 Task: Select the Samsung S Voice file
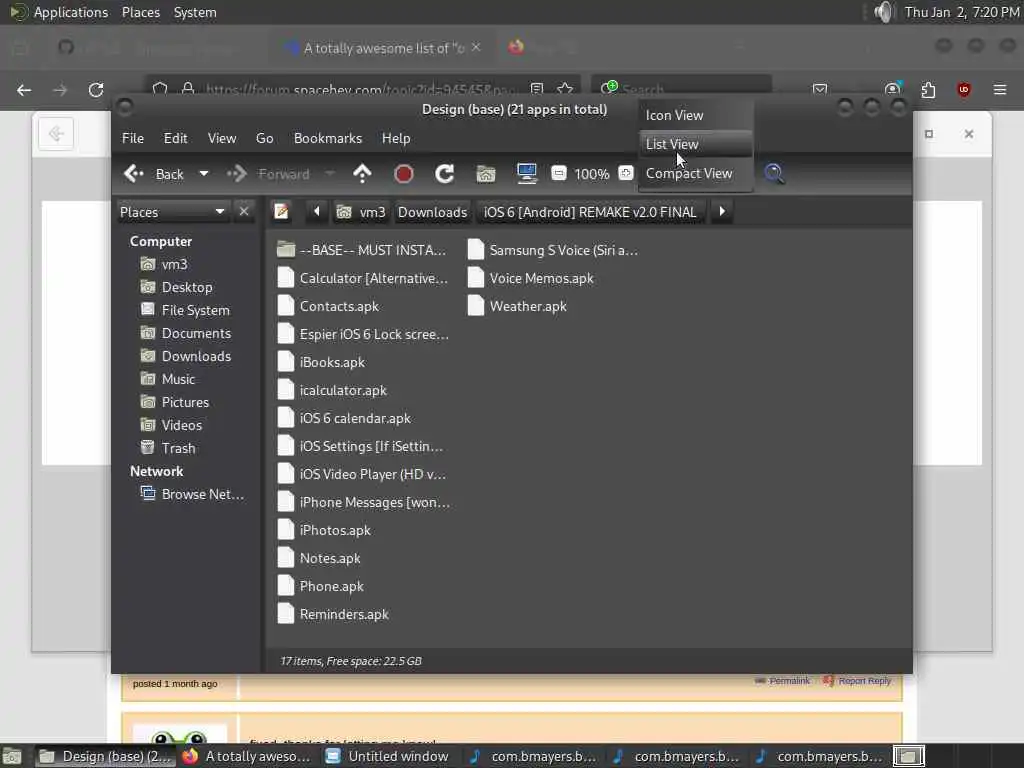coord(552,250)
